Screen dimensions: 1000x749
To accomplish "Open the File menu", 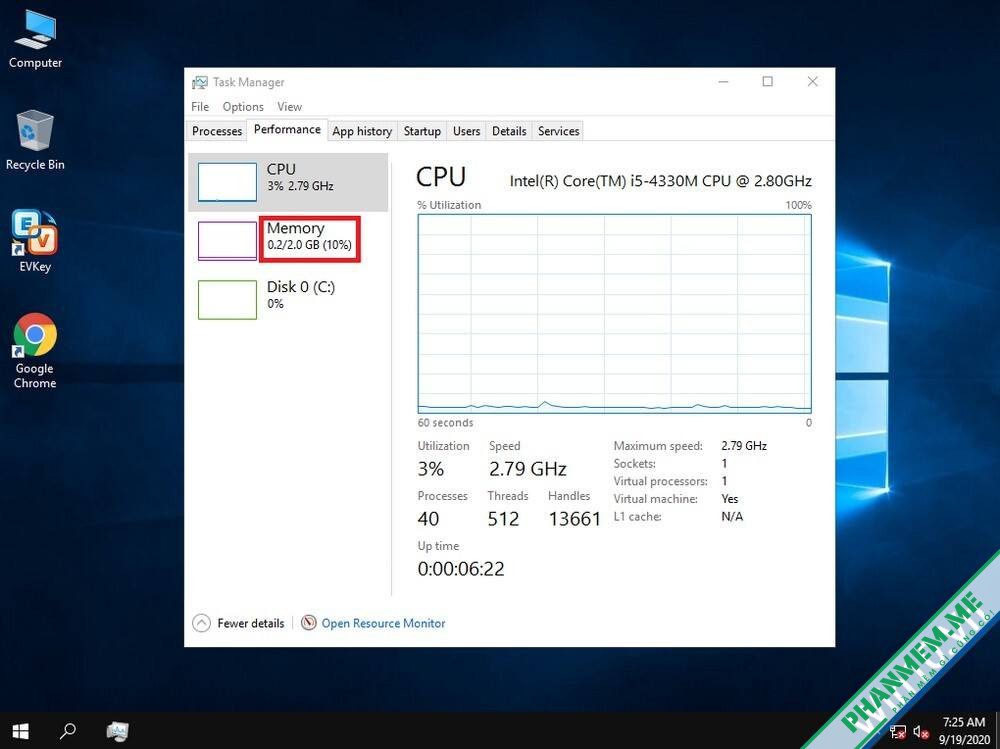I will [200, 107].
